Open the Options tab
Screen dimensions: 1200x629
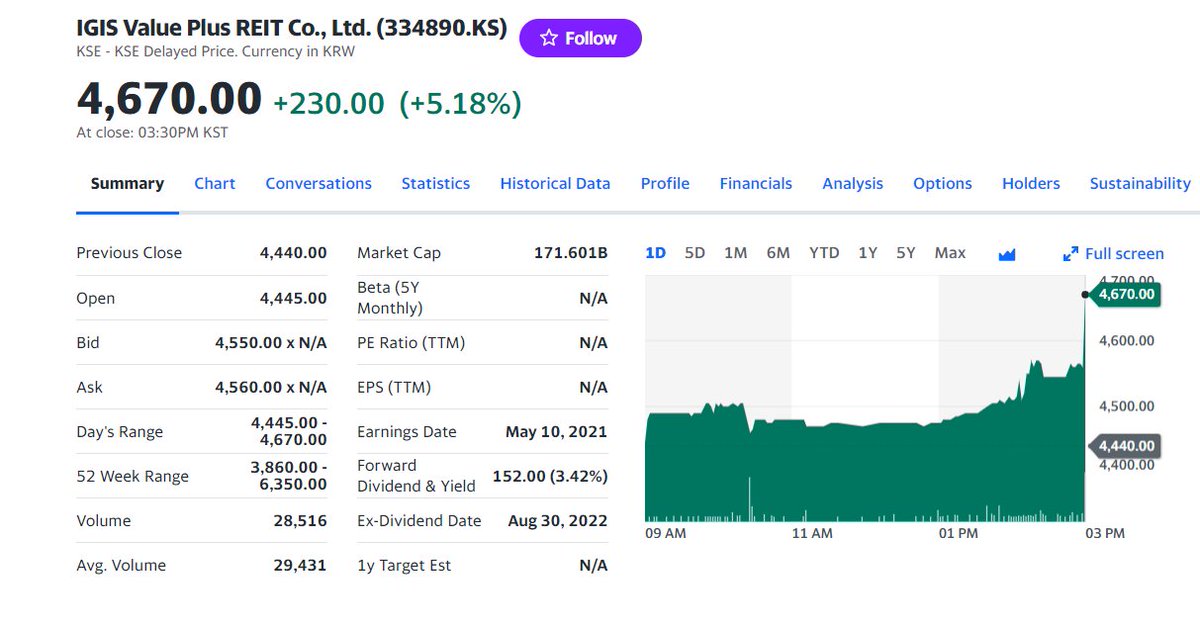click(x=942, y=184)
